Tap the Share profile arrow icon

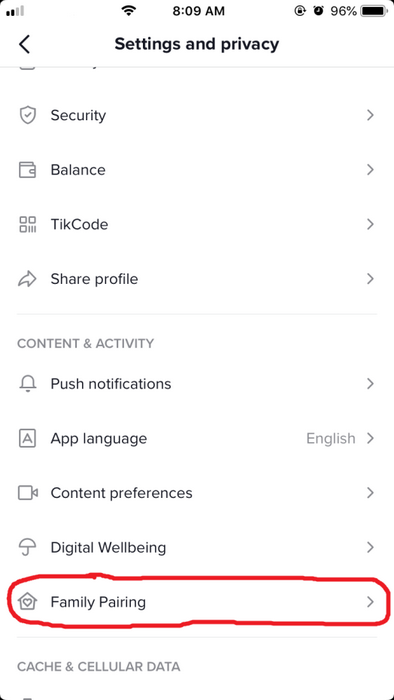tap(27, 279)
